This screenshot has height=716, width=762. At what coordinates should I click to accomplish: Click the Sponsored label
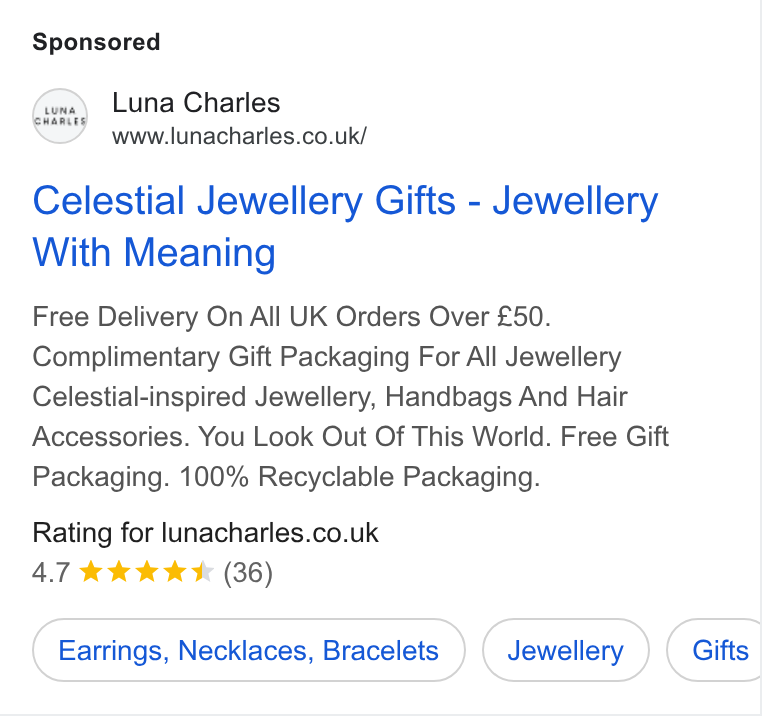pyautogui.click(x=96, y=42)
